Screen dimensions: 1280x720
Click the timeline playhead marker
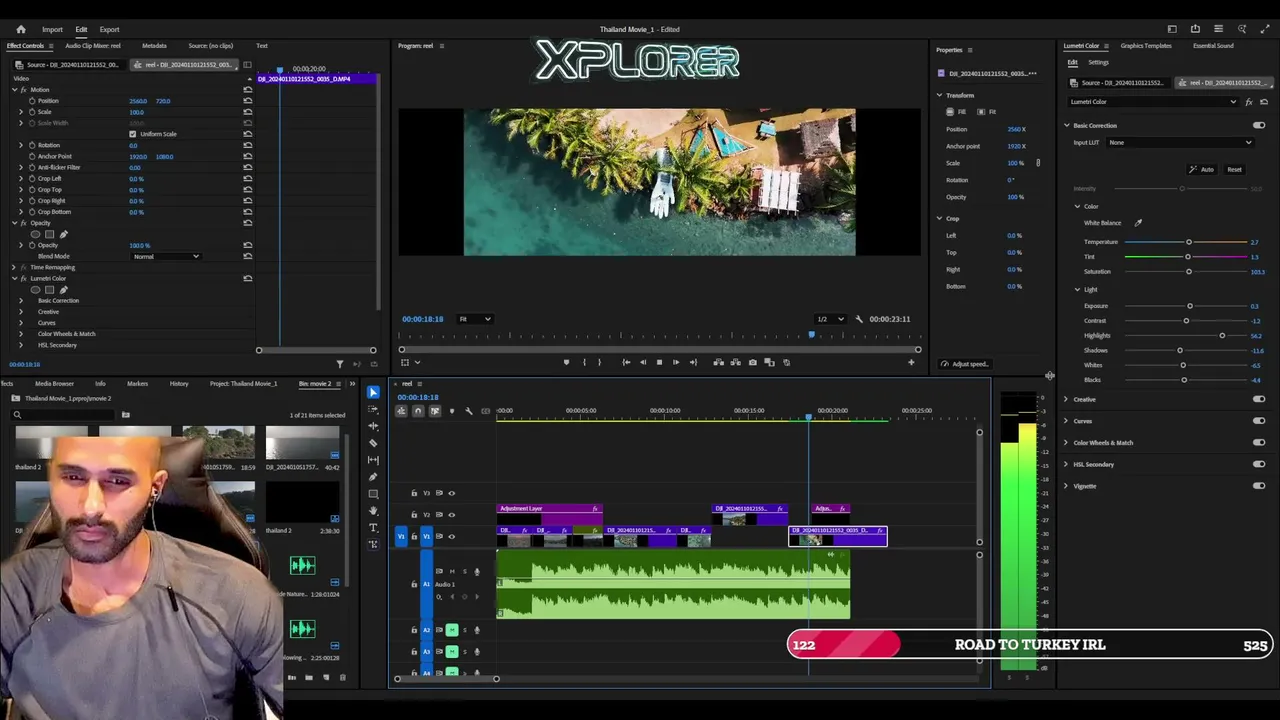point(809,416)
